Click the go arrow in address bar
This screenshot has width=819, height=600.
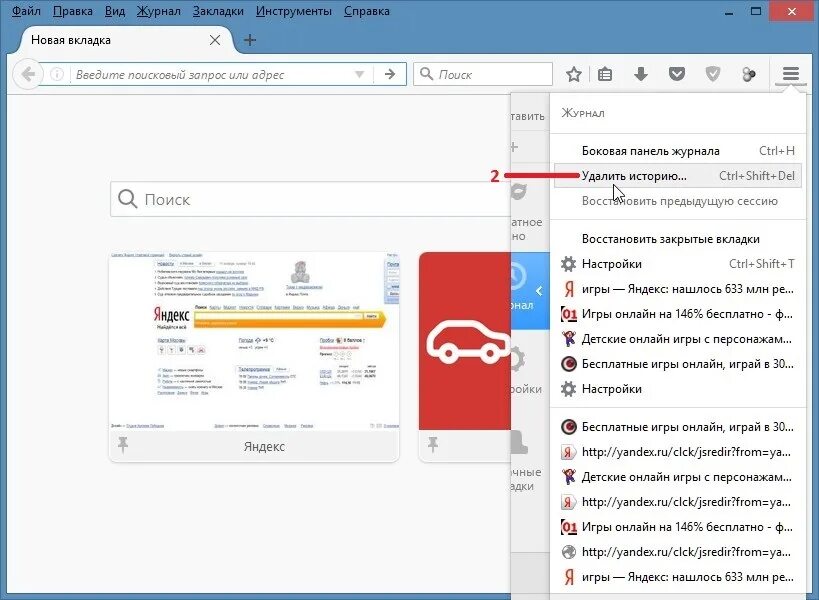click(390, 74)
